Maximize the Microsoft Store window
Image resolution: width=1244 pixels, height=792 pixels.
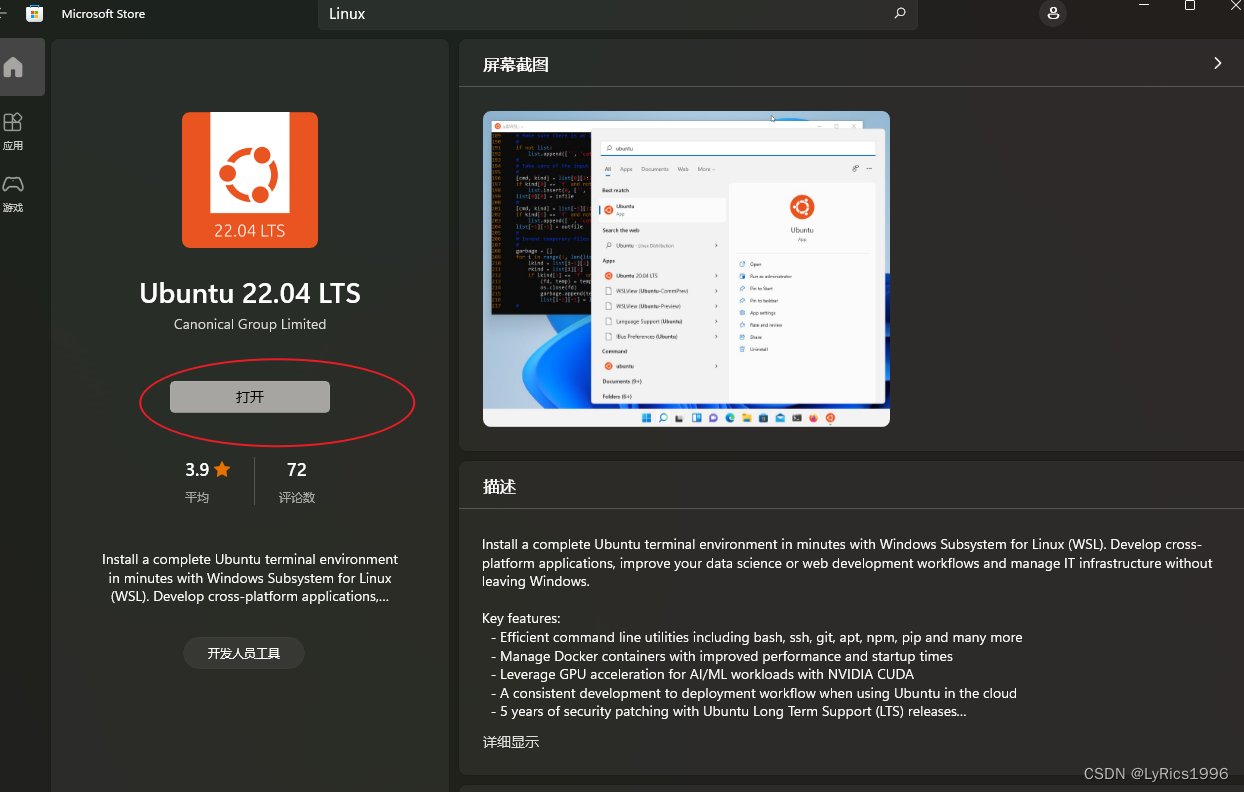tap(1190, 6)
